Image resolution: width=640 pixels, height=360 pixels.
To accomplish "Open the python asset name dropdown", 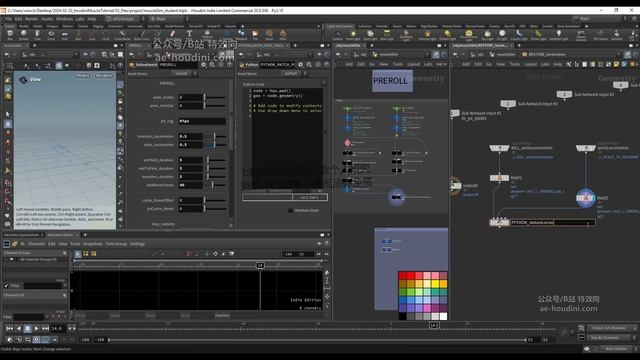I will 293,74.
